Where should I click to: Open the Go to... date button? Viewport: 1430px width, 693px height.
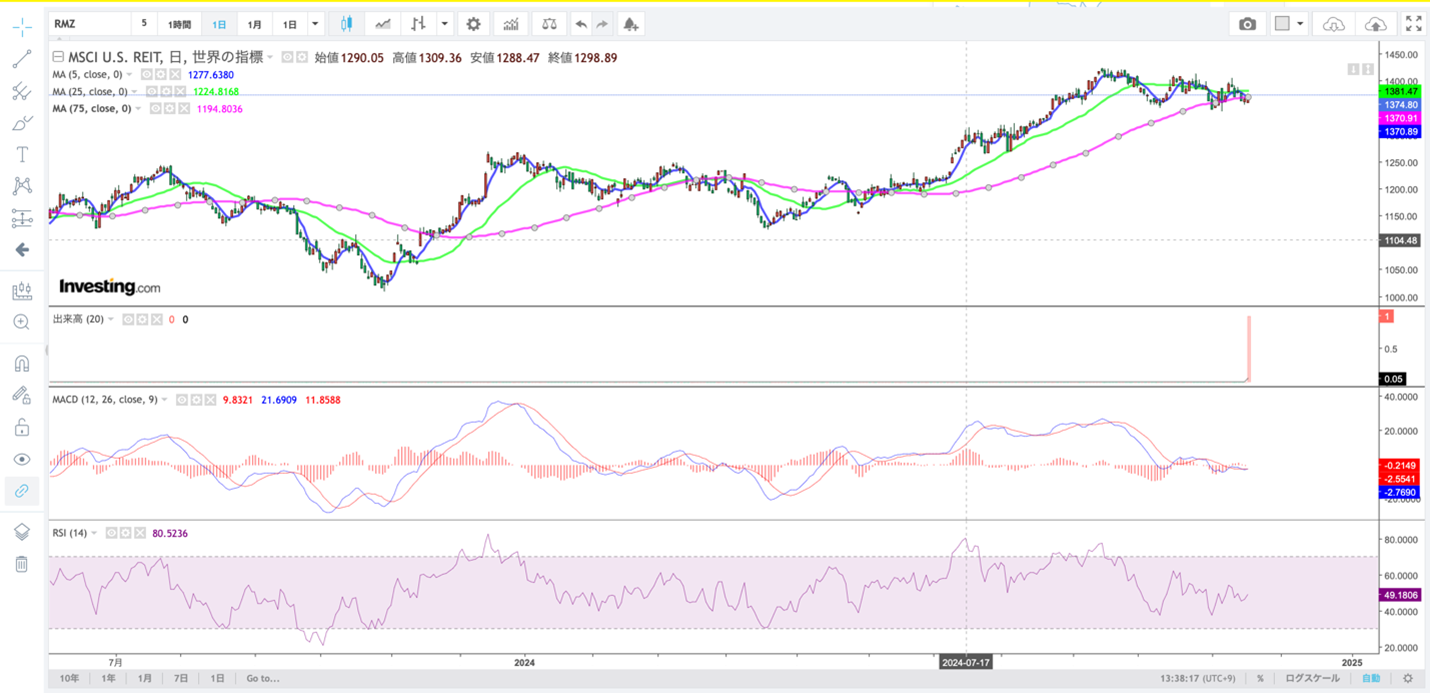pos(263,678)
